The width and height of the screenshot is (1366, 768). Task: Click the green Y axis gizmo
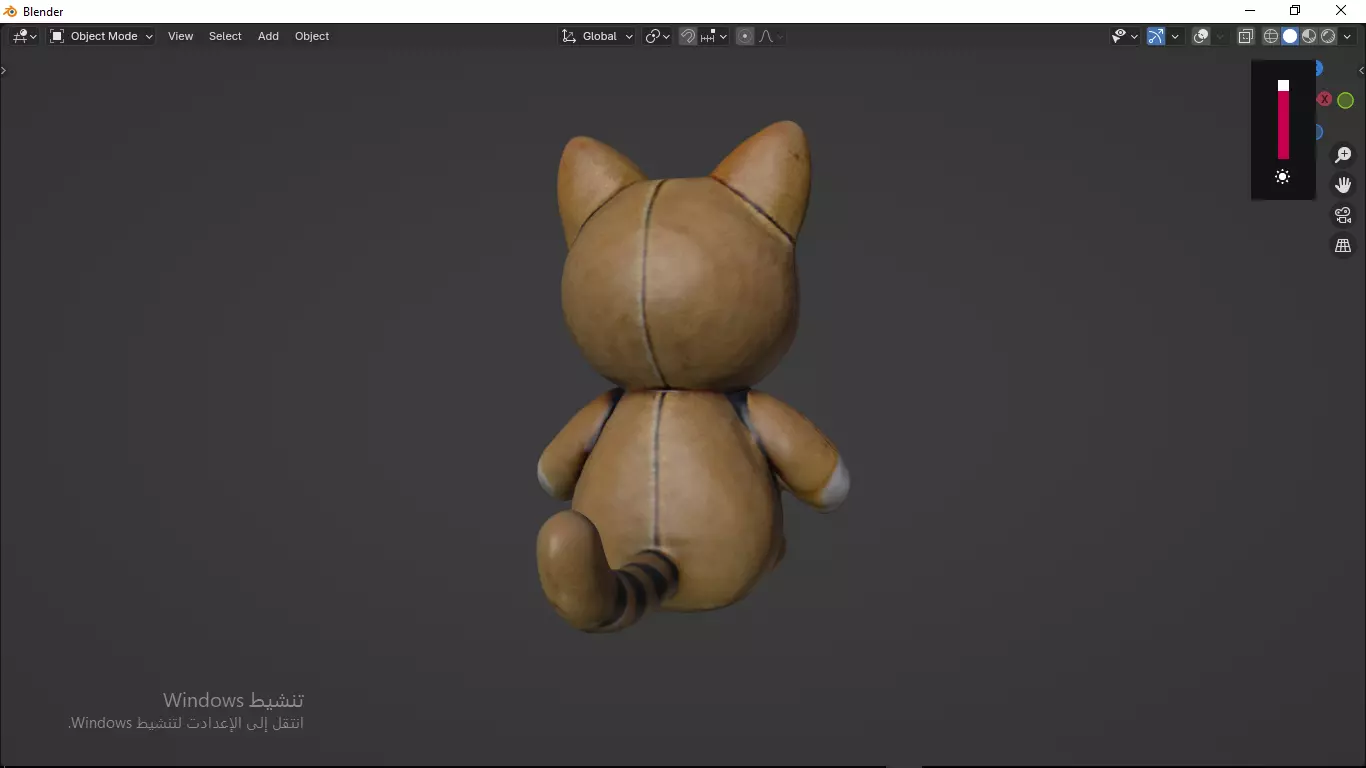1346,100
